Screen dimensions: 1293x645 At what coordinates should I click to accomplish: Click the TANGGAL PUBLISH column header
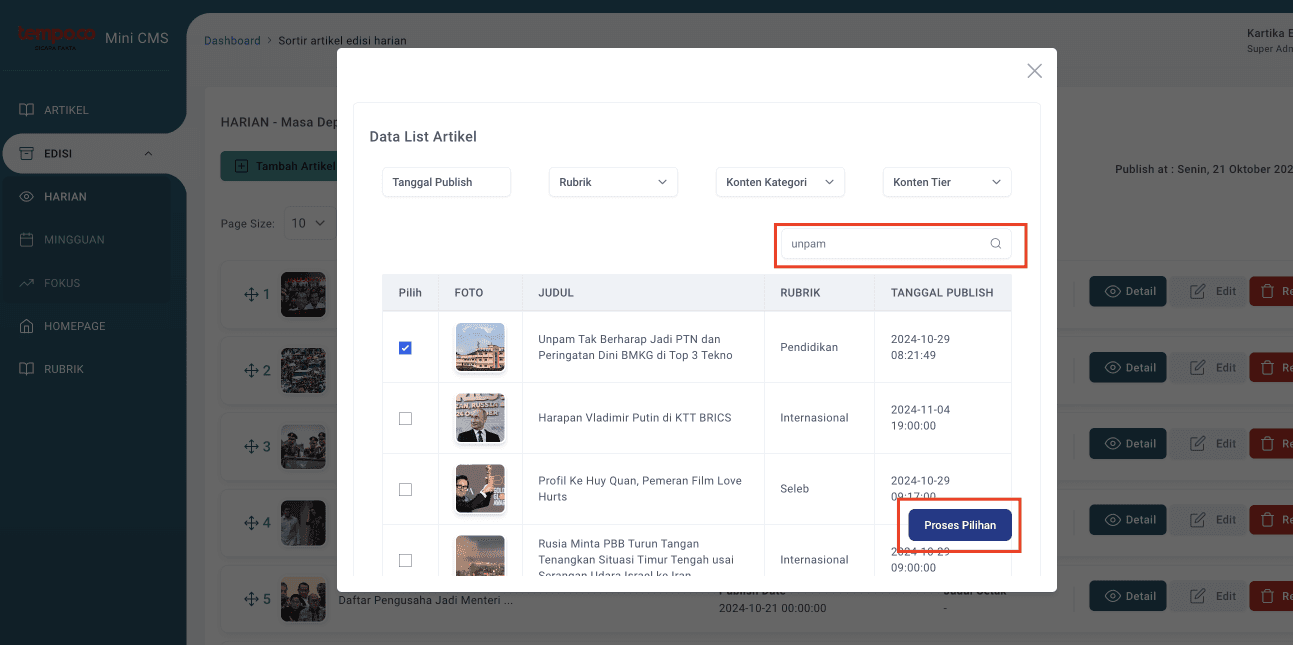click(x=942, y=293)
